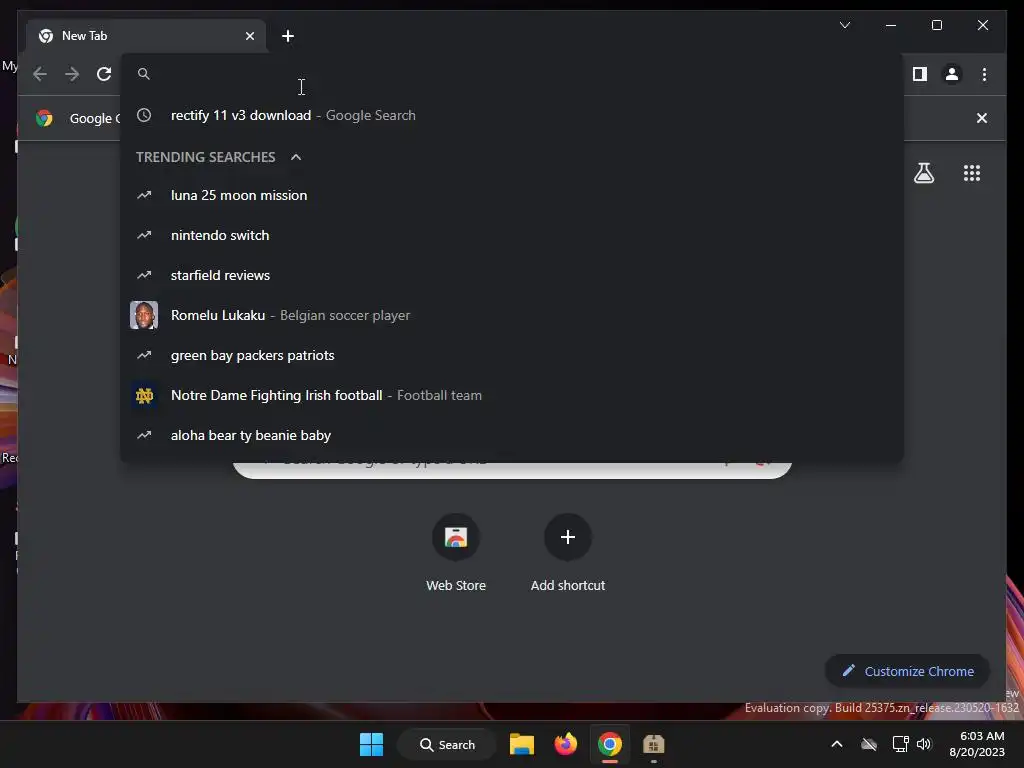
Task: Open the Chrome three-dot menu
Action: click(x=984, y=74)
